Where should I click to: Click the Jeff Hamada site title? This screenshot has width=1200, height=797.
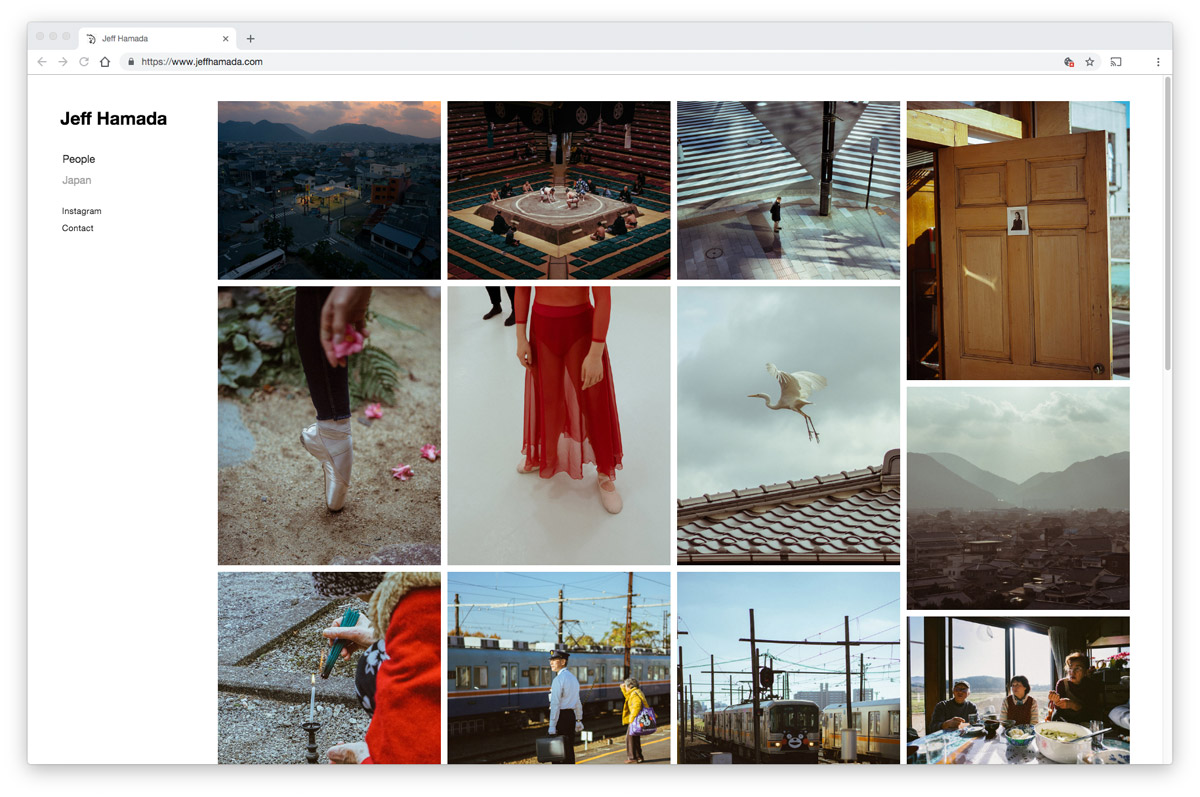[113, 119]
